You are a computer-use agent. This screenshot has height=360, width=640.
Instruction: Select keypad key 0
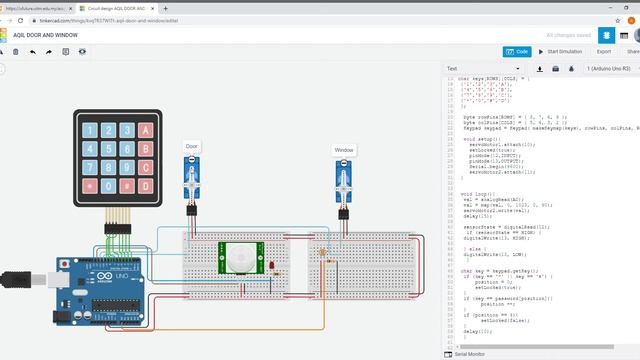coord(109,186)
